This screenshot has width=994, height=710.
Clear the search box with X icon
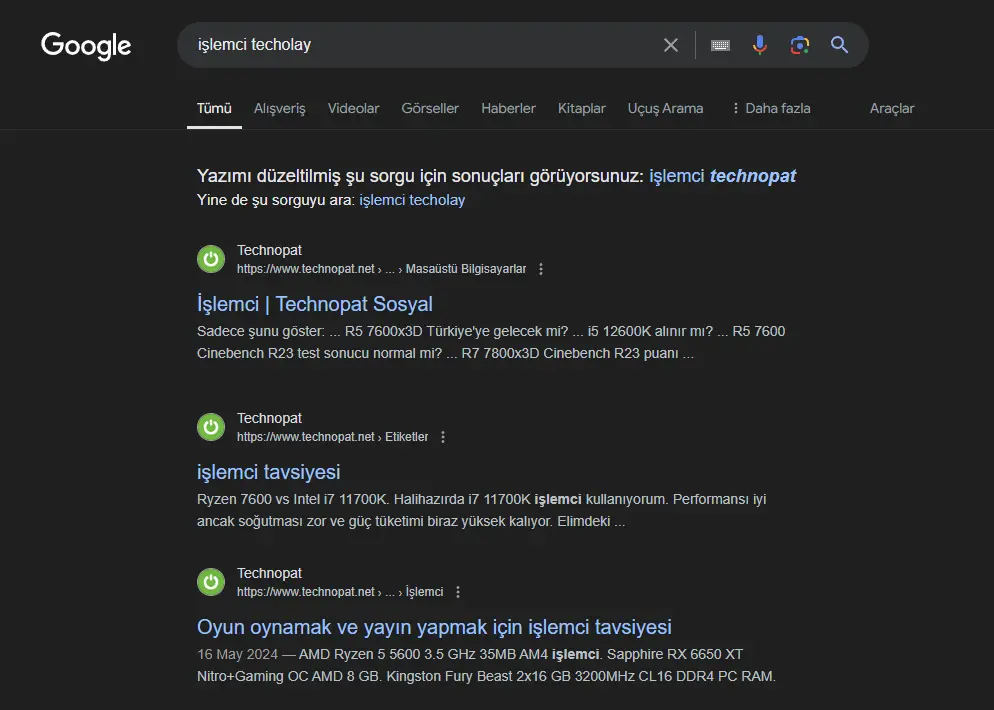[x=671, y=45]
